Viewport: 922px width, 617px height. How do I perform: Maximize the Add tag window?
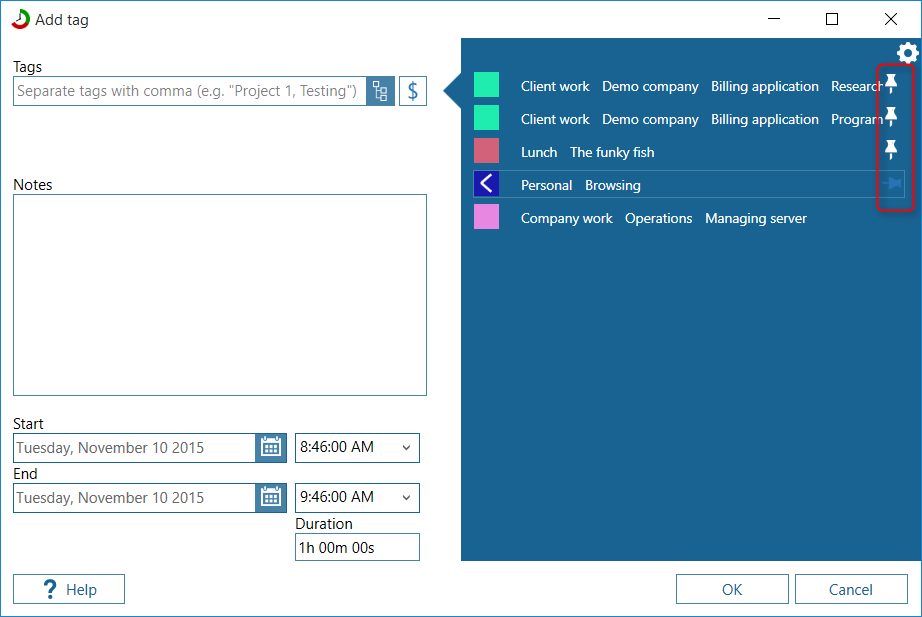[832, 19]
